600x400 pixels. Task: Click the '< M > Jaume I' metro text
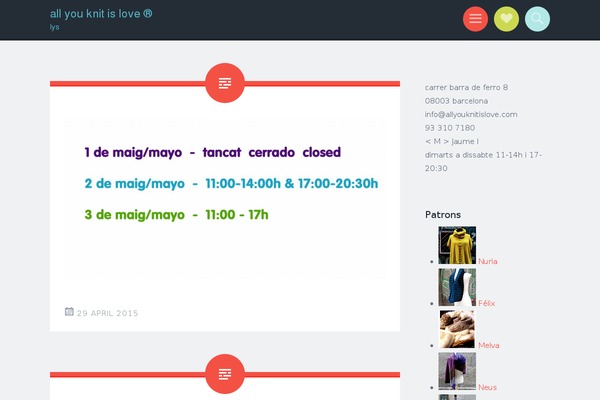click(452, 141)
